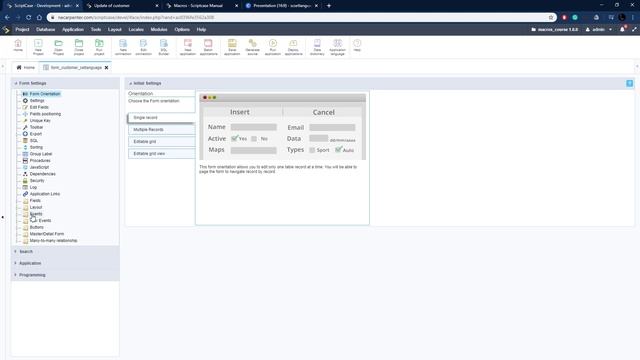The width and height of the screenshot is (640, 360).
Task: Open Batch applications toolbar icon
Action: [208, 47]
